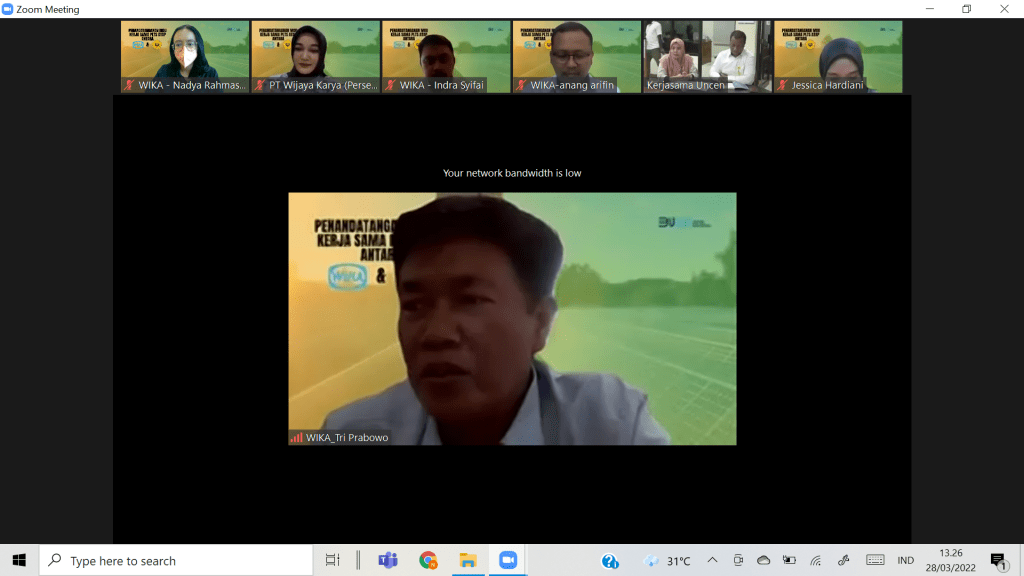
Task: Open the clock showing 13.26 28/03/2022
Action: [950, 560]
